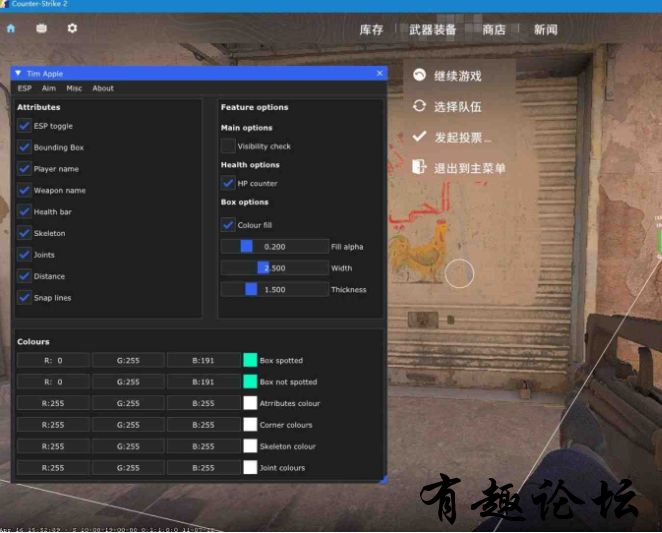Open the 商店 store menu
The height and width of the screenshot is (533, 662).
coord(494,30)
